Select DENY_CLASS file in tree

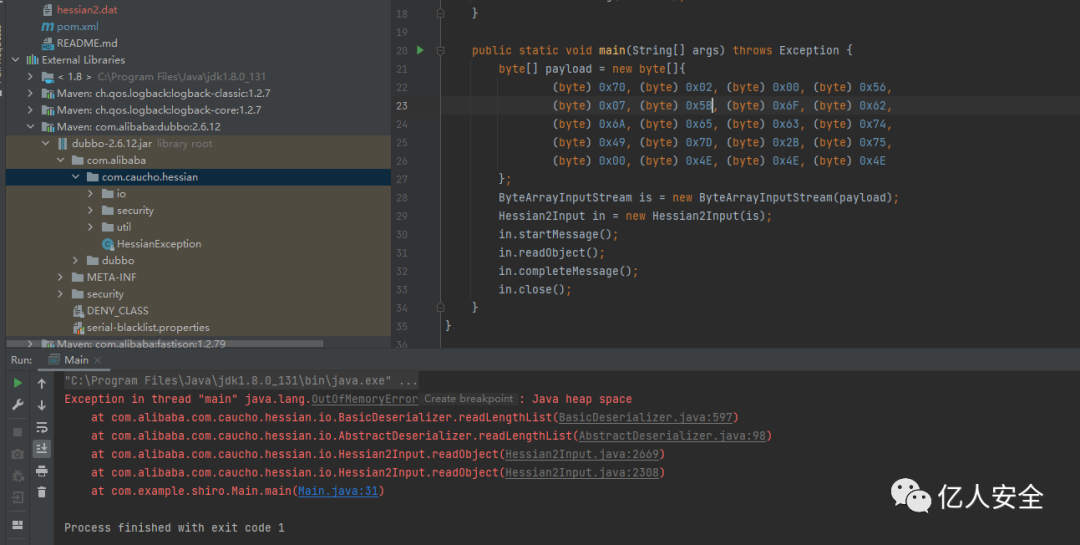point(118,311)
